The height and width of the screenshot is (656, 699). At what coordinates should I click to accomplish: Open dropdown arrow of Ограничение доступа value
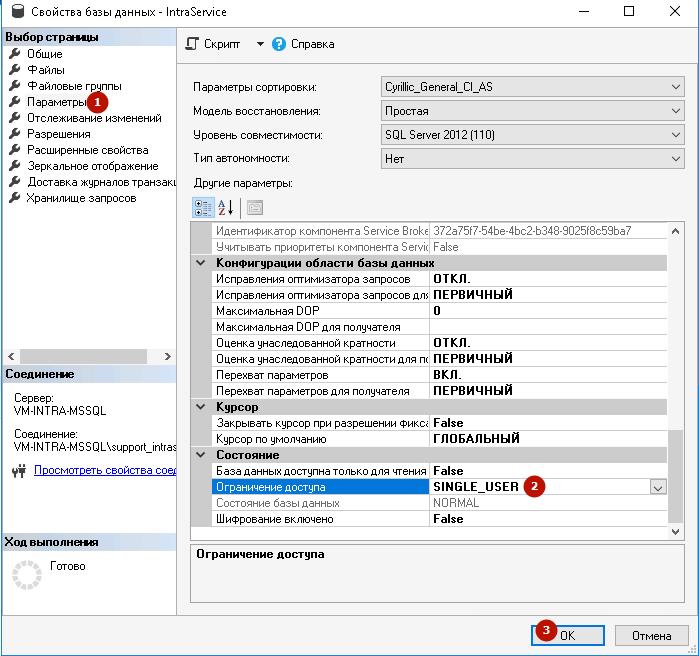coord(658,487)
